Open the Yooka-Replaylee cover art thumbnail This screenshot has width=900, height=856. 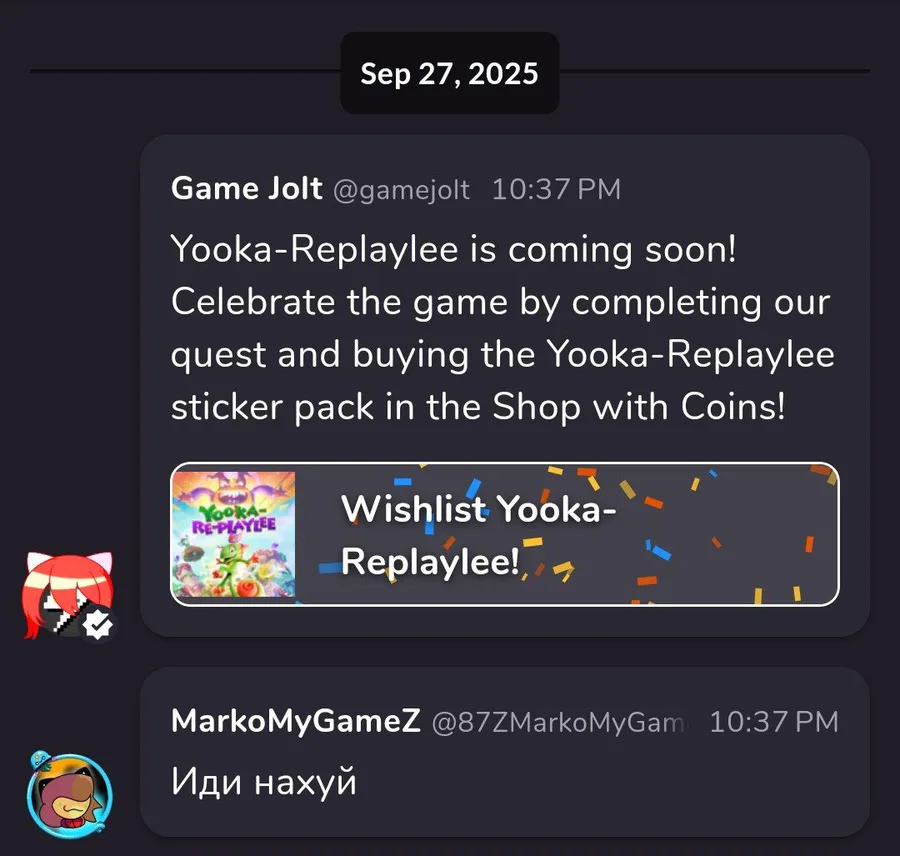(234, 534)
